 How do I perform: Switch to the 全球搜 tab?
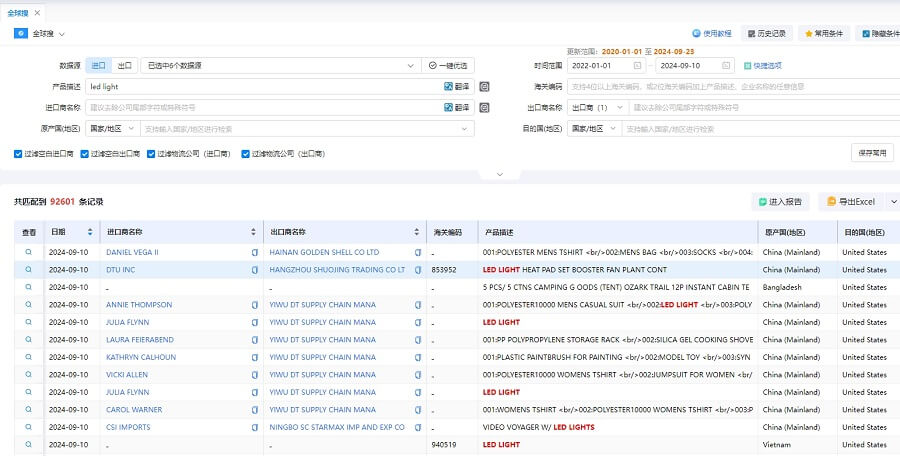coord(18,13)
